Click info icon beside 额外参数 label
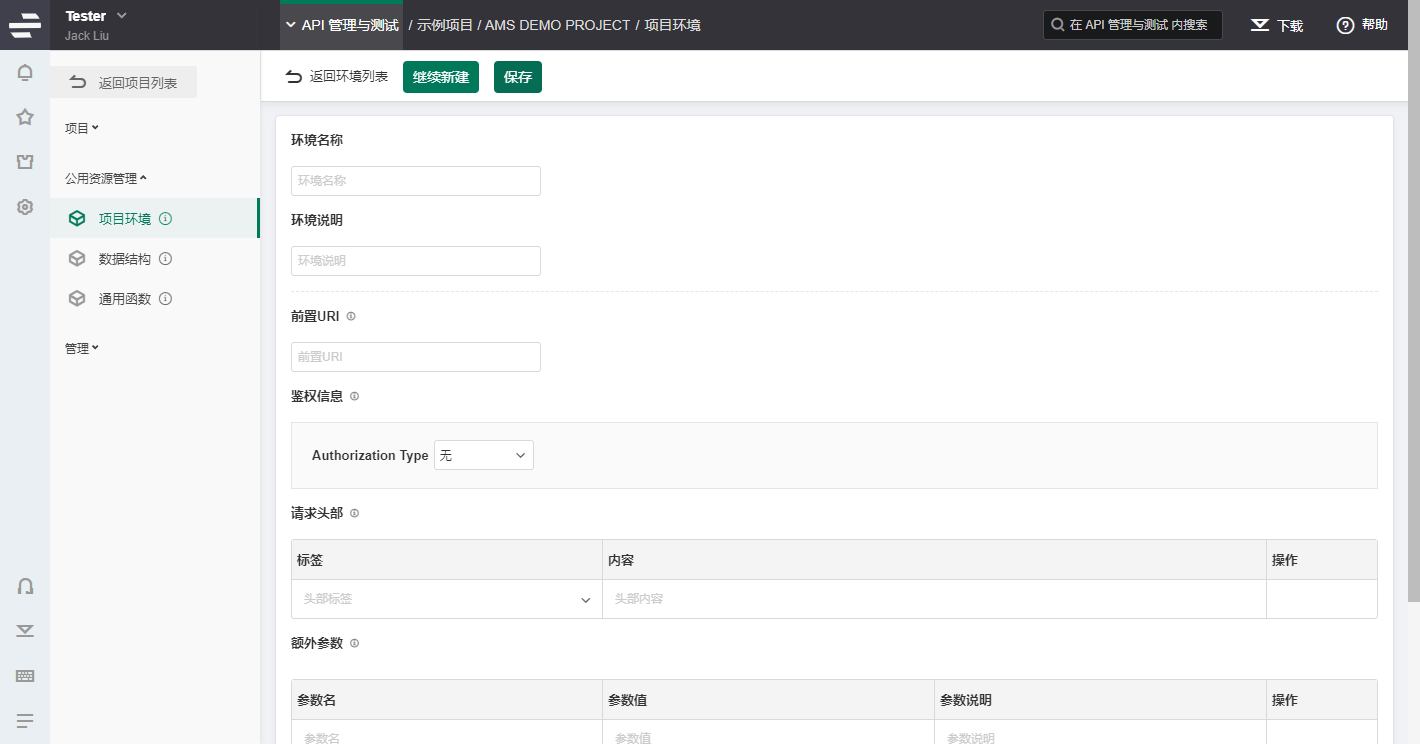Image resolution: width=1420 pixels, height=744 pixels. [354, 643]
